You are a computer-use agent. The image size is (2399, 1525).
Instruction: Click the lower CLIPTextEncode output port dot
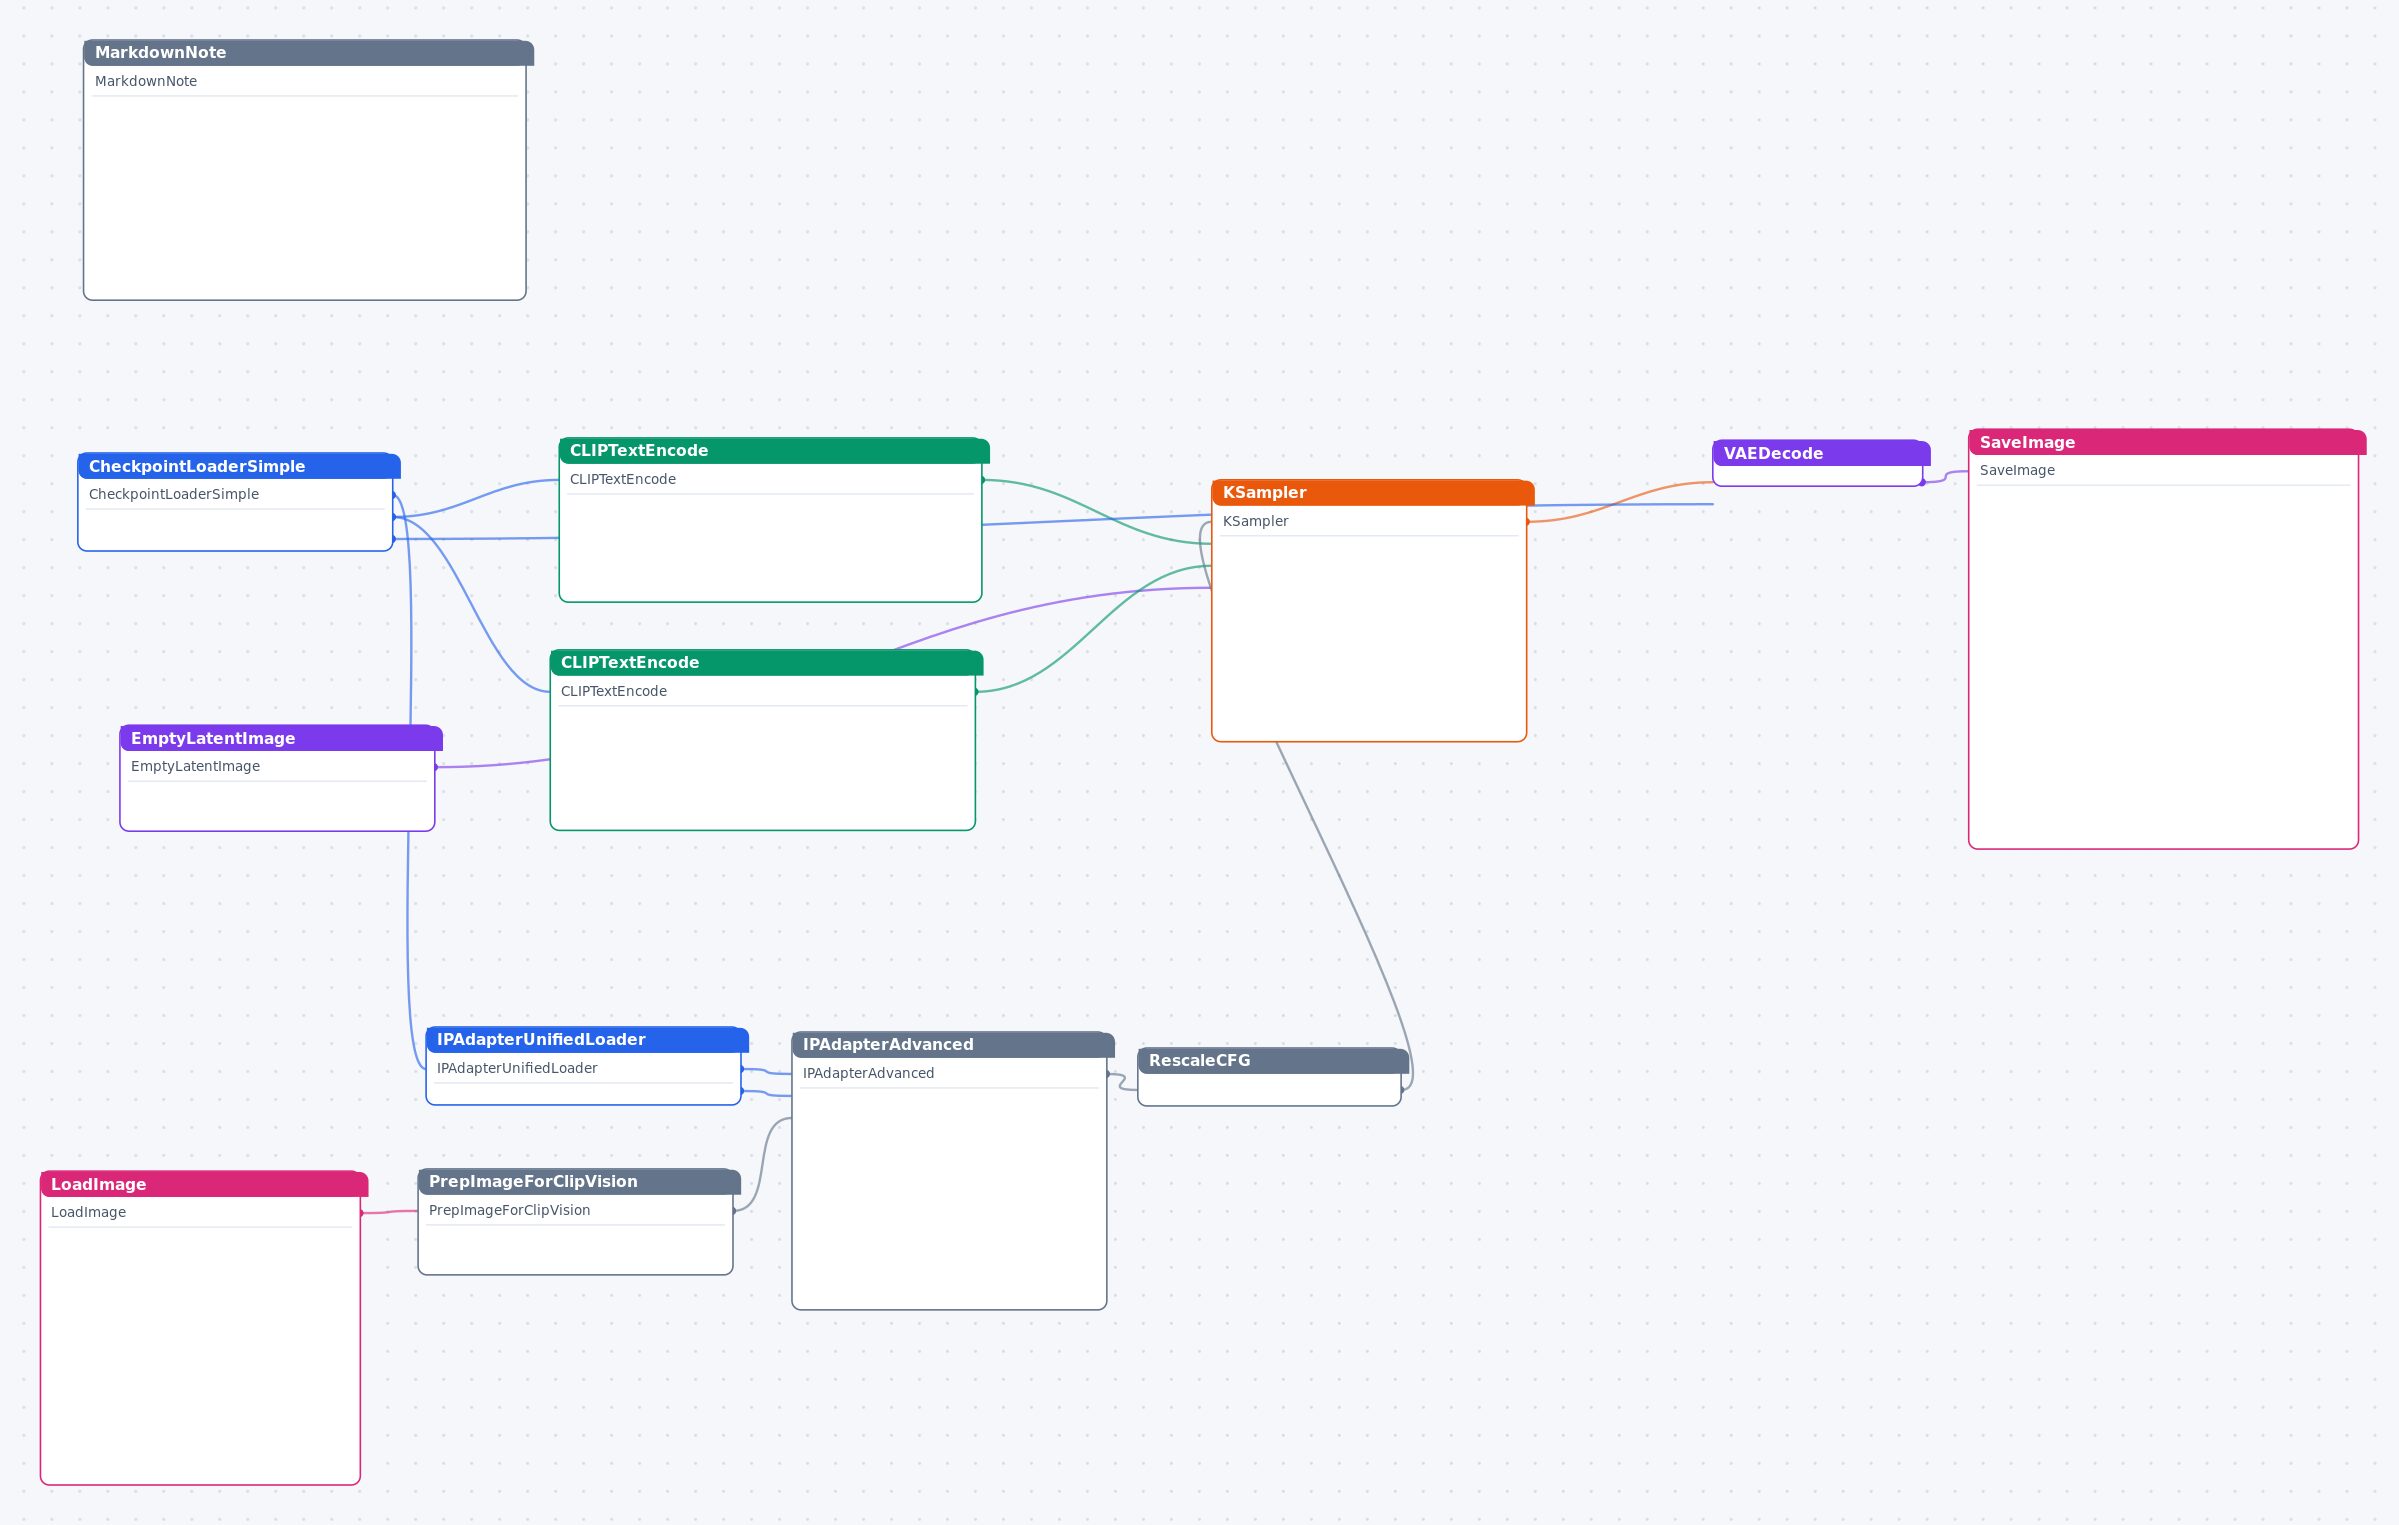pyautogui.click(x=976, y=692)
